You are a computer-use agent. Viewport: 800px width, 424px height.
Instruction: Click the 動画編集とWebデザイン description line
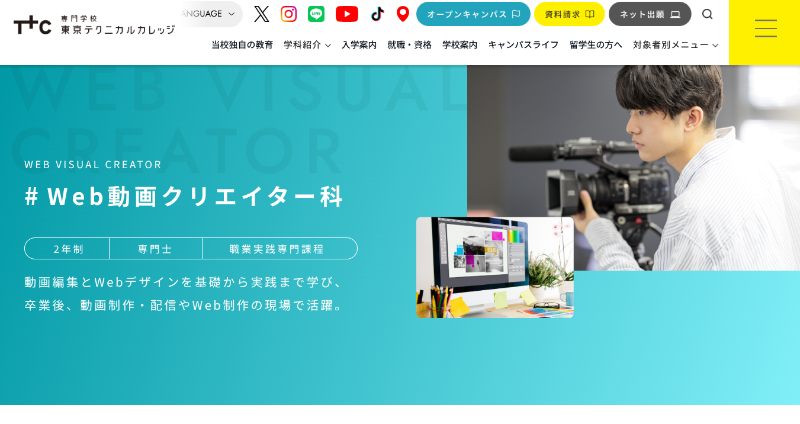coord(184,282)
